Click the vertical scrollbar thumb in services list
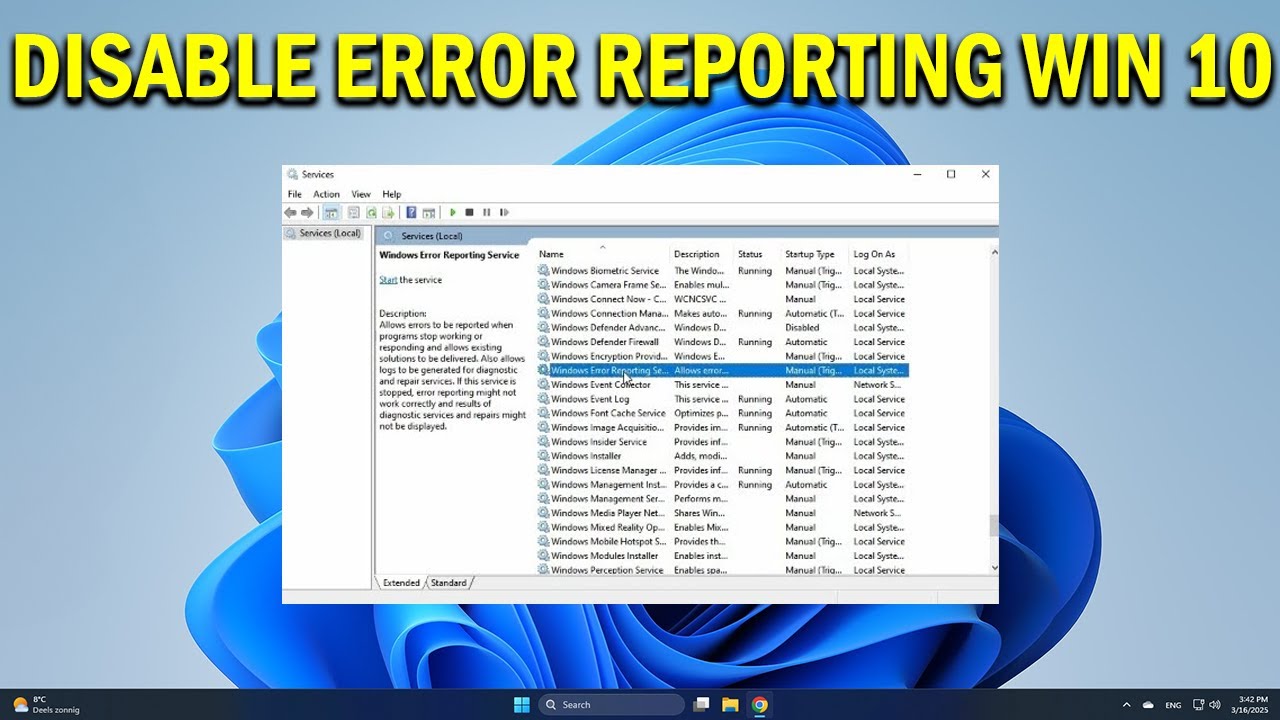Image resolution: width=1280 pixels, height=720 pixels. (993, 525)
